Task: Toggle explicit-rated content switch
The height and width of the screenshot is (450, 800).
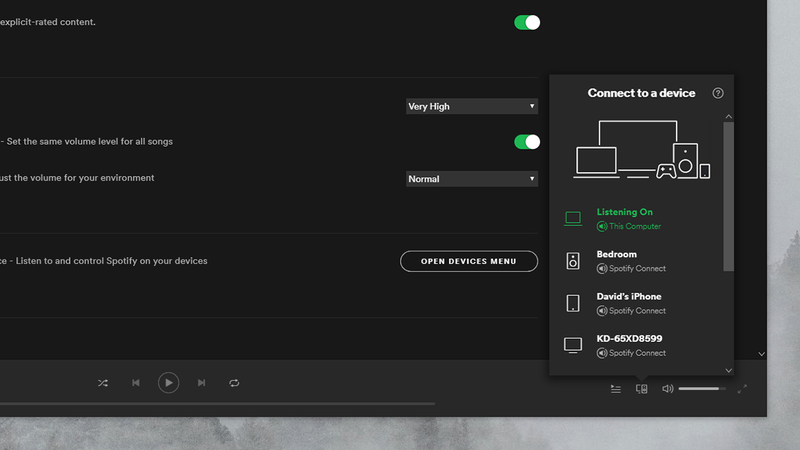Action: [x=527, y=22]
